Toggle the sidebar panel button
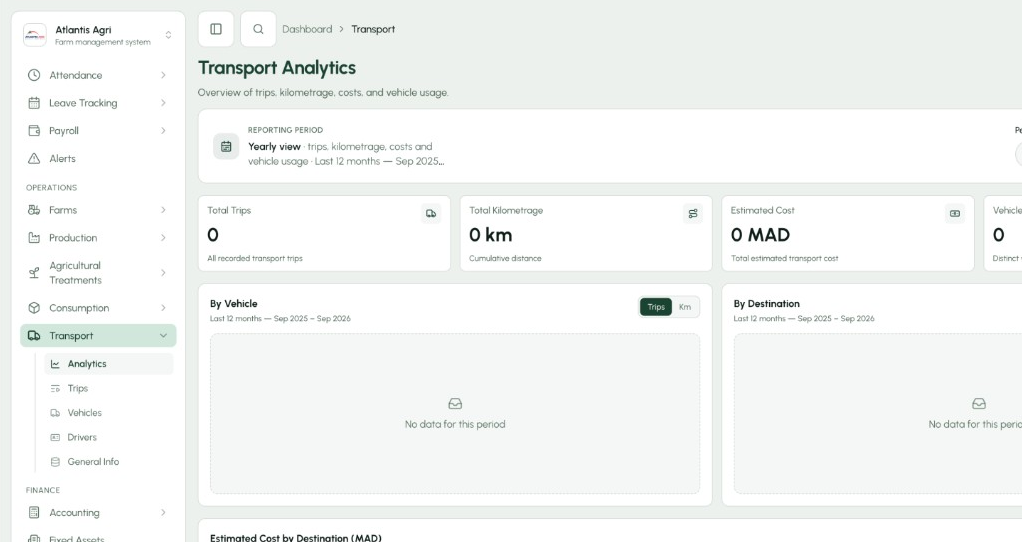Viewport: 1022px width, 542px height. point(216,29)
